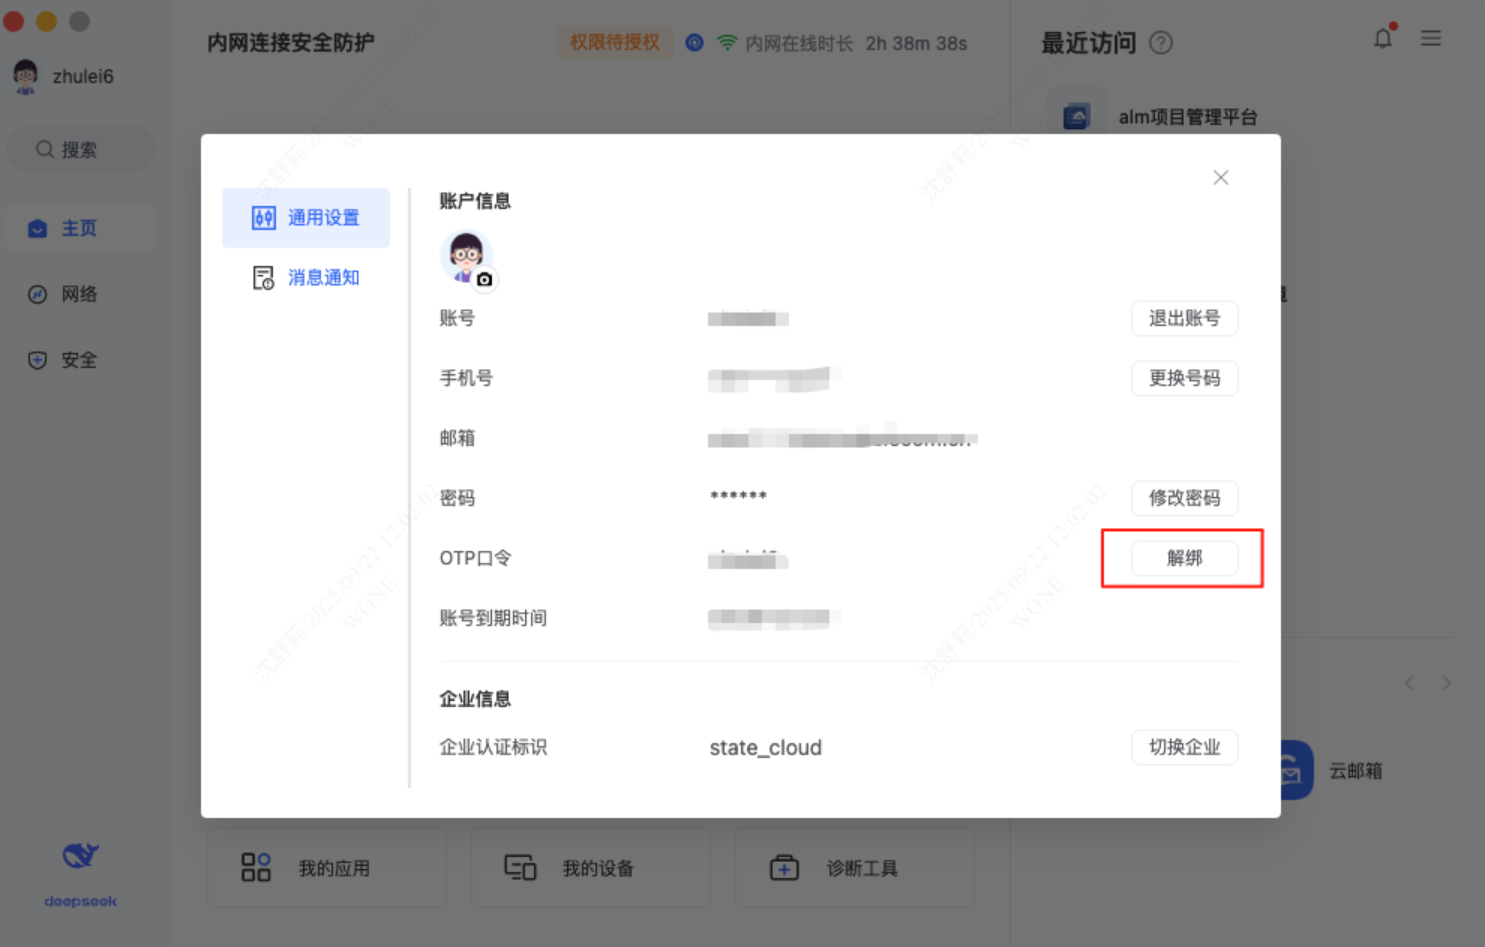The width and height of the screenshot is (1485, 947).
Task: Click the Wi-Fi status icon
Action: [727, 43]
